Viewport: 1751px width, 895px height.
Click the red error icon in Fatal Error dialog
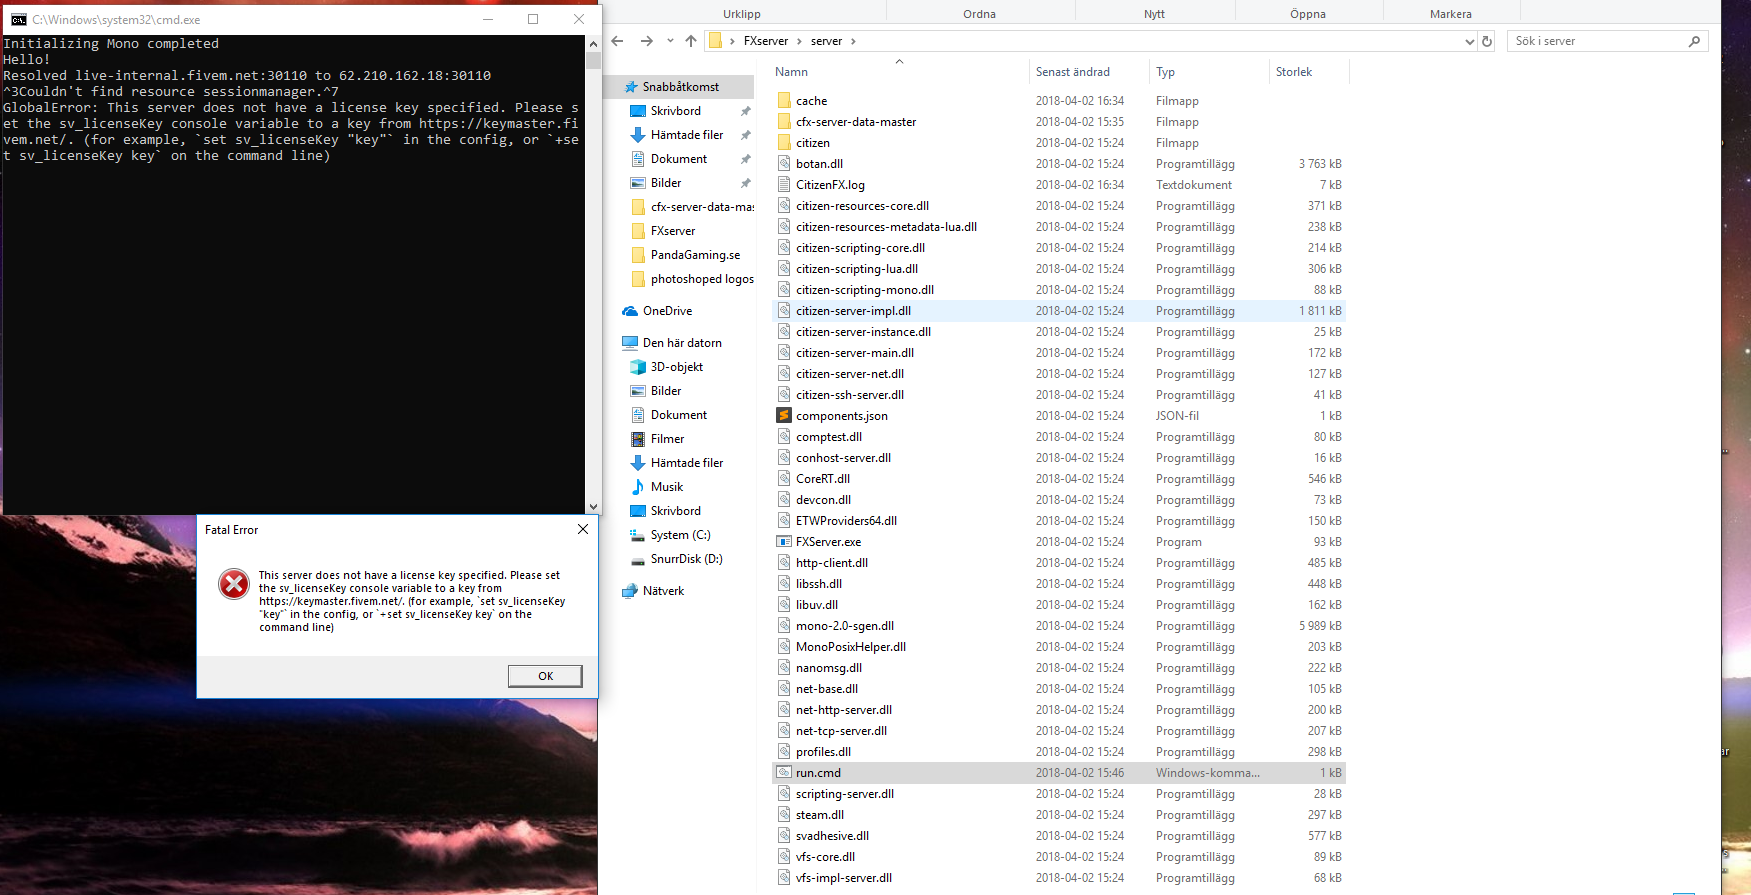point(234,584)
